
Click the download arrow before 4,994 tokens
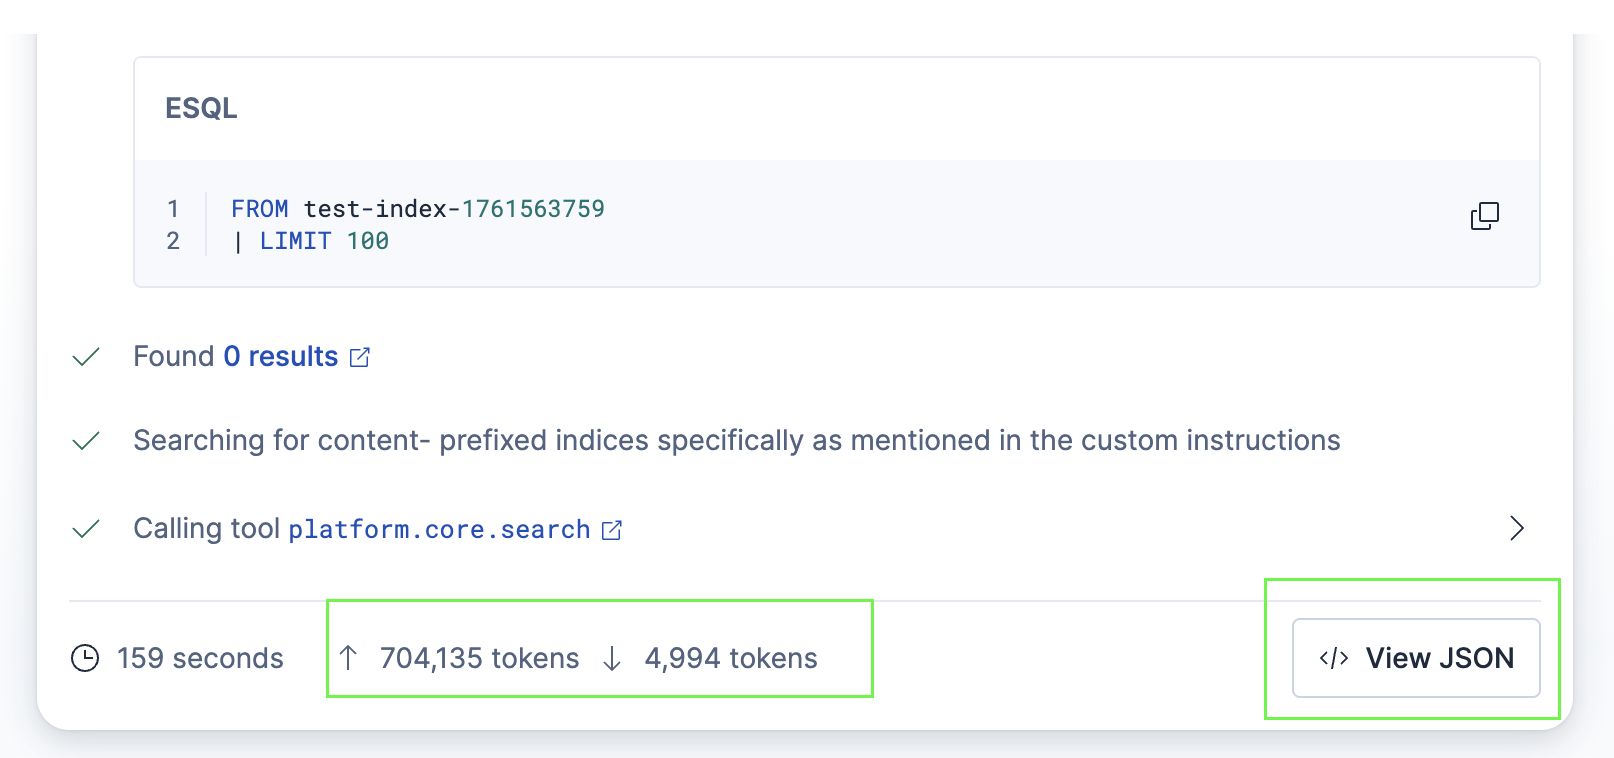[x=609, y=658]
